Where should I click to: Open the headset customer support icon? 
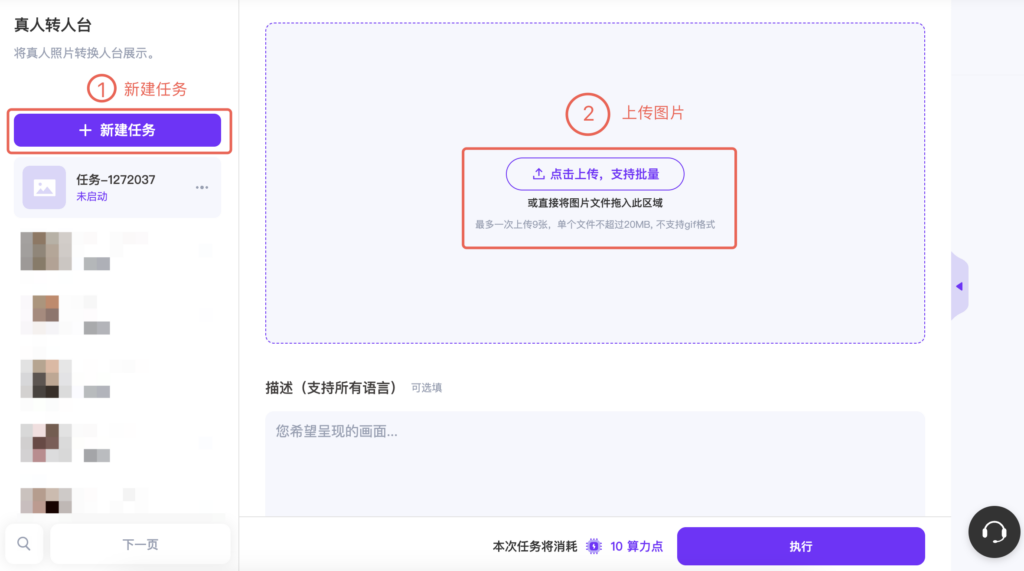pos(994,532)
